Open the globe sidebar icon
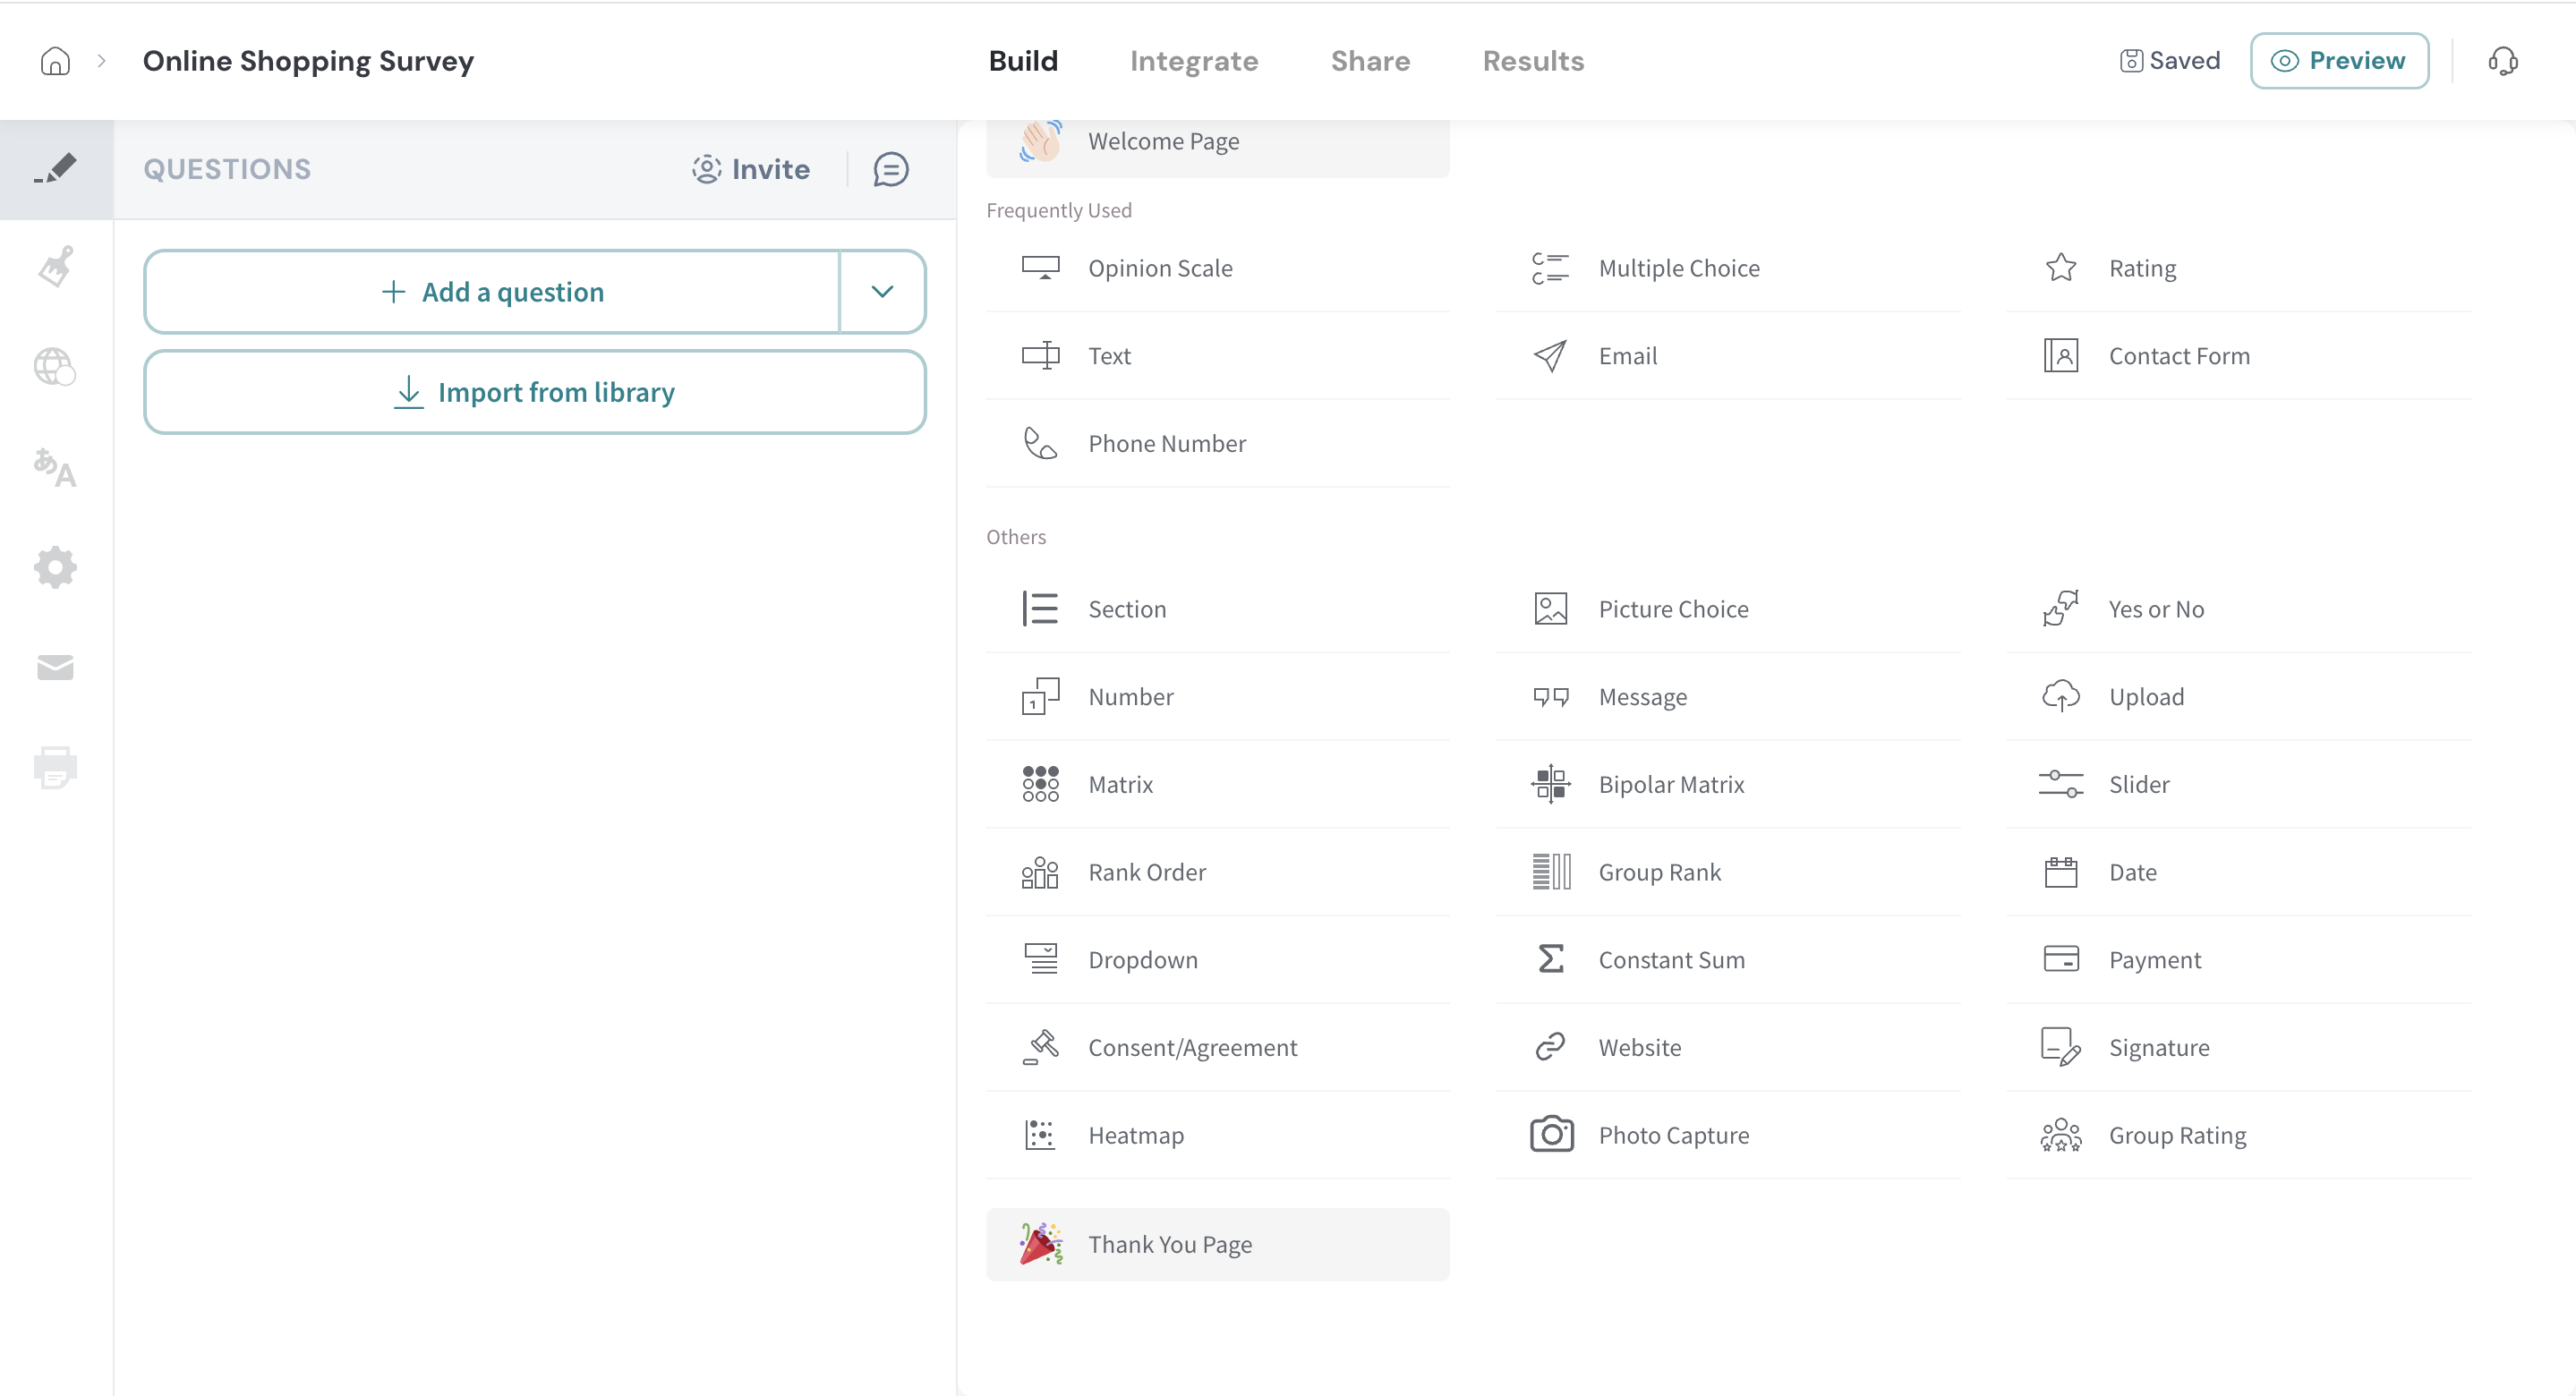This screenshot has height=1396, width=2576. [x=55, y=367]
